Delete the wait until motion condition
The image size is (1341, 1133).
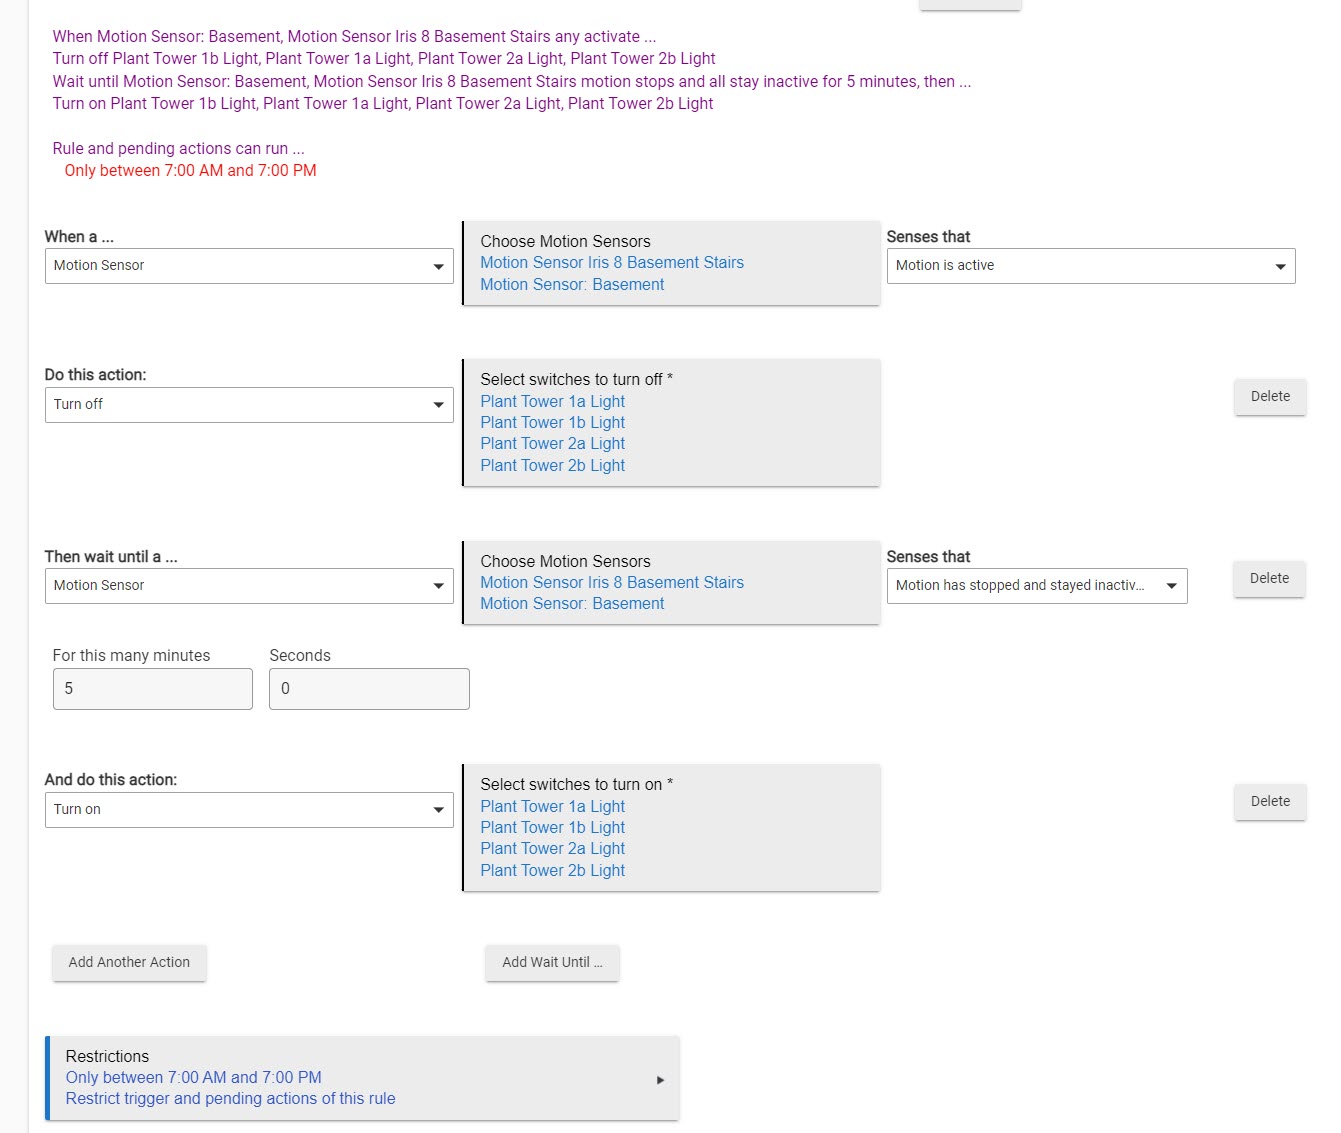(x=1269, y=579)
